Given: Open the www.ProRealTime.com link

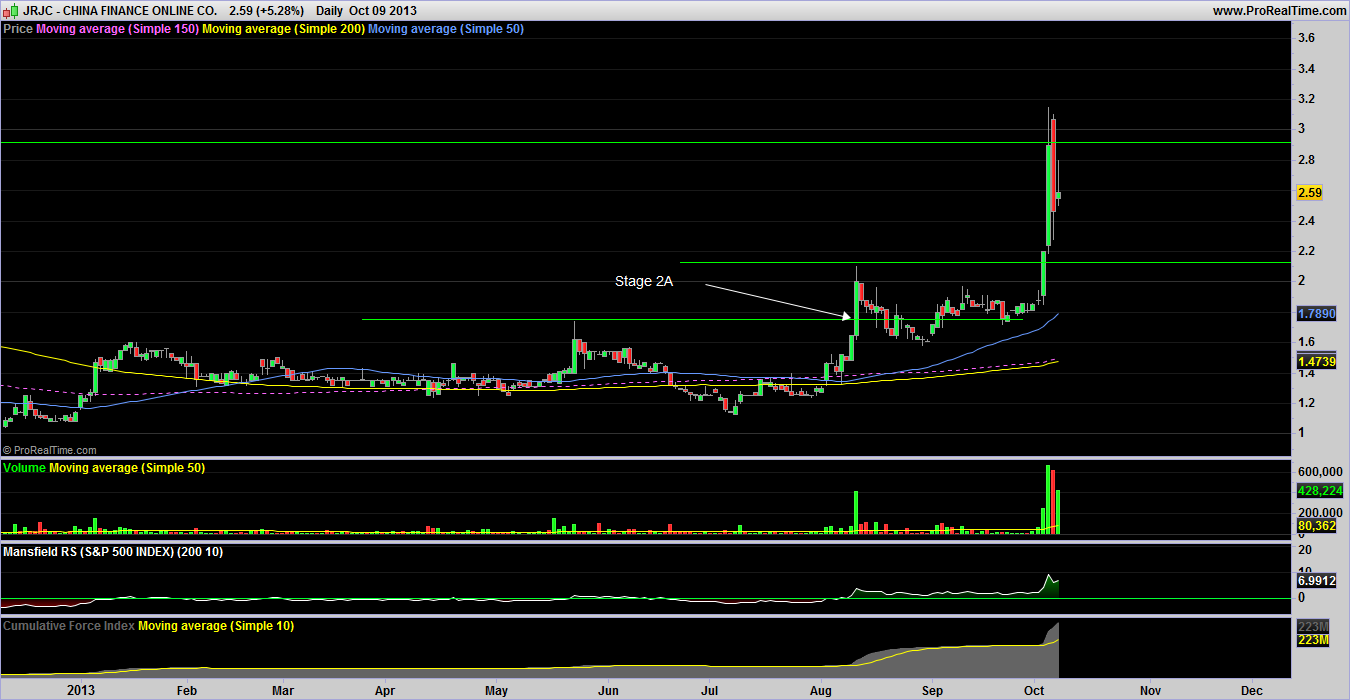Looking at the screenshot, I should point(1279,10).
